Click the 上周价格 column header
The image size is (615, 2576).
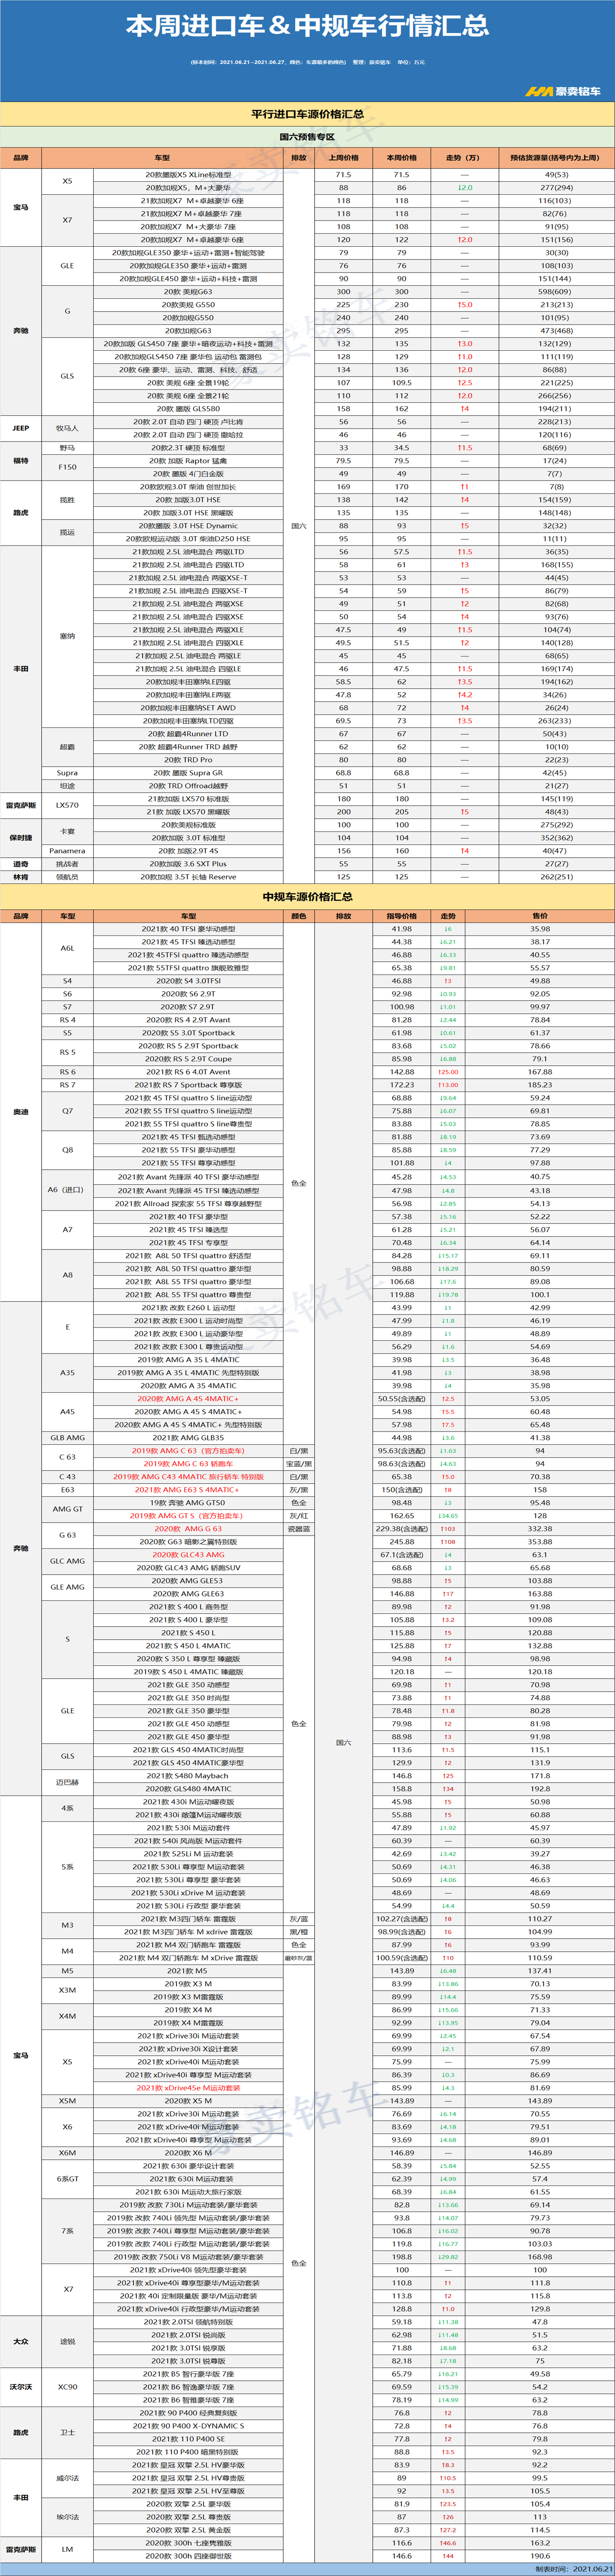coord(344,158)
